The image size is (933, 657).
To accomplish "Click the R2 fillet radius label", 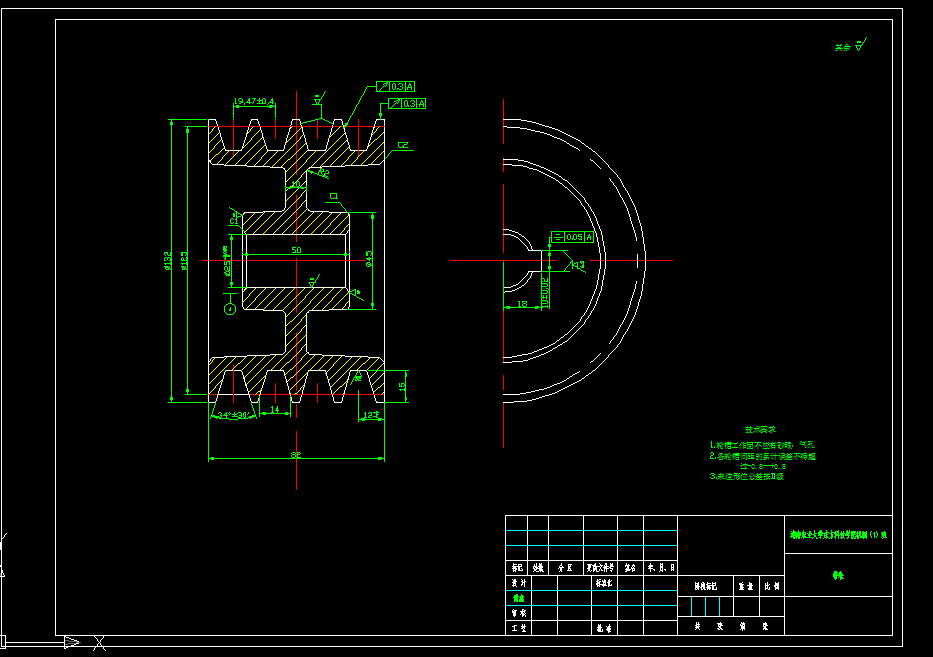I will [323, 173].
